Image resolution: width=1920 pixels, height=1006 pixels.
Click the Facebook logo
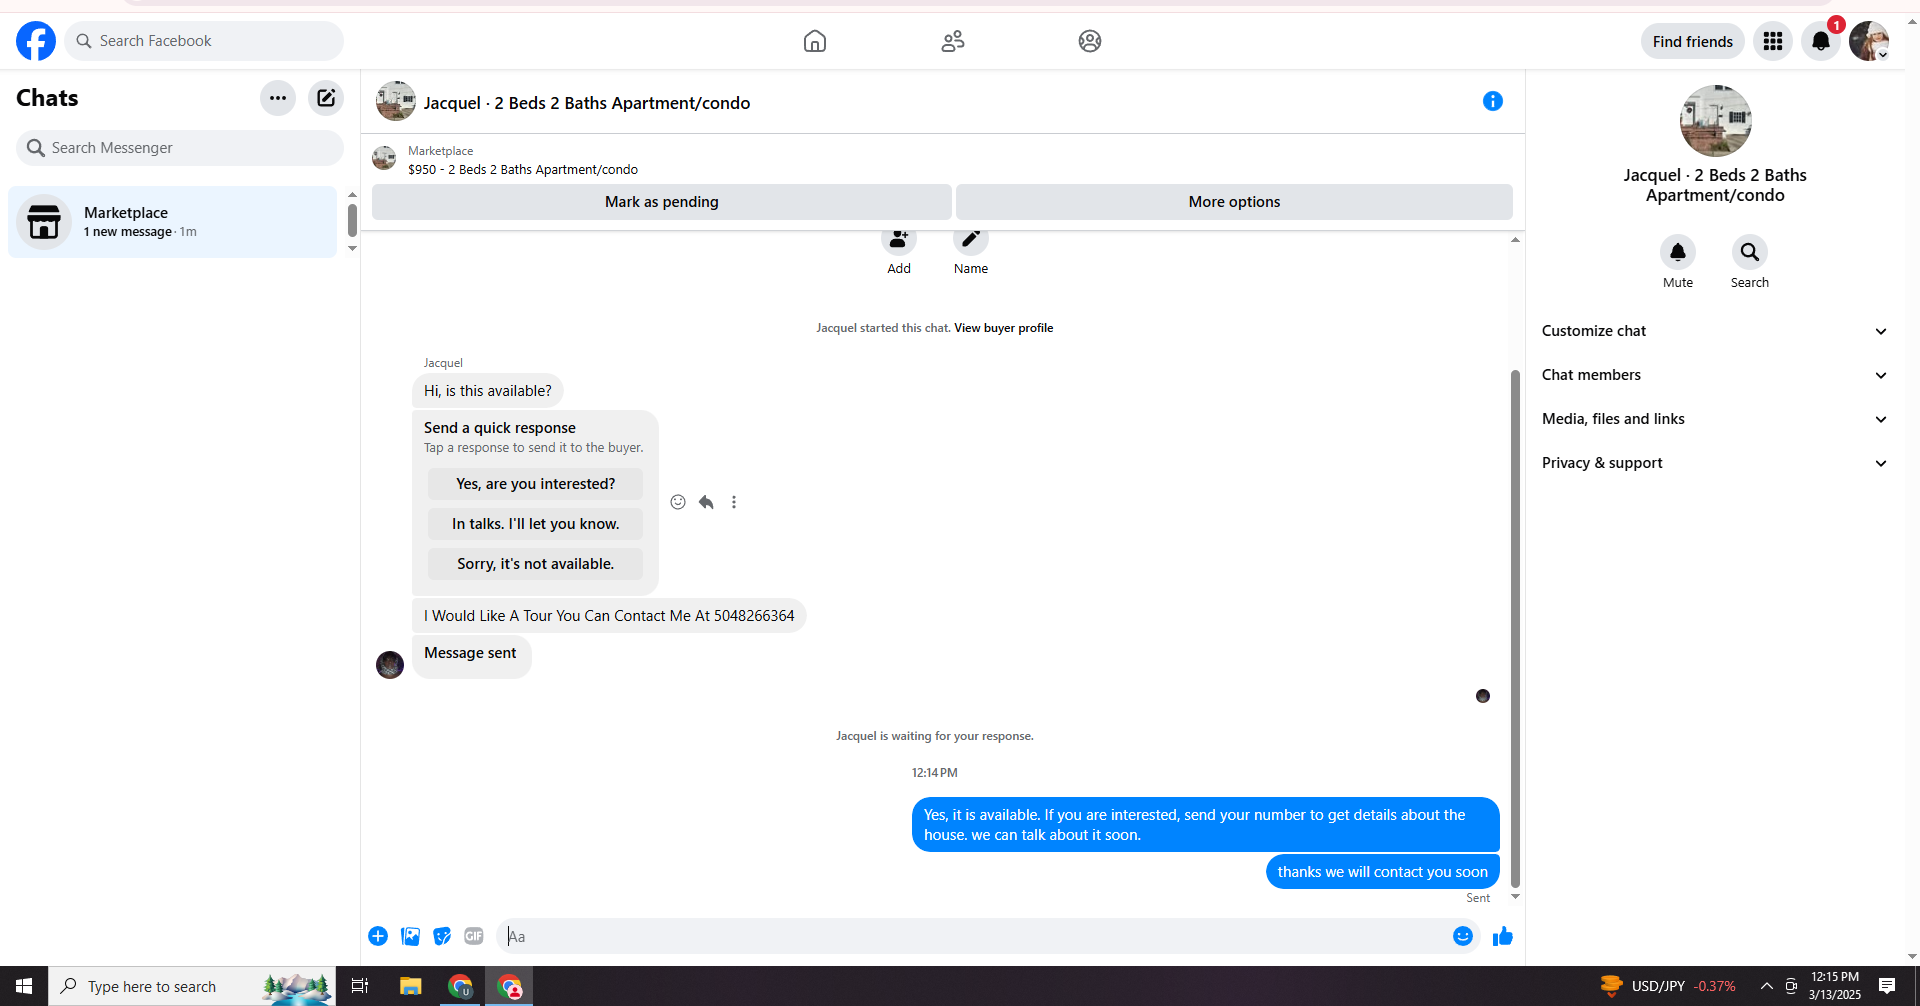pyautogui.click(x=36, y=41)
